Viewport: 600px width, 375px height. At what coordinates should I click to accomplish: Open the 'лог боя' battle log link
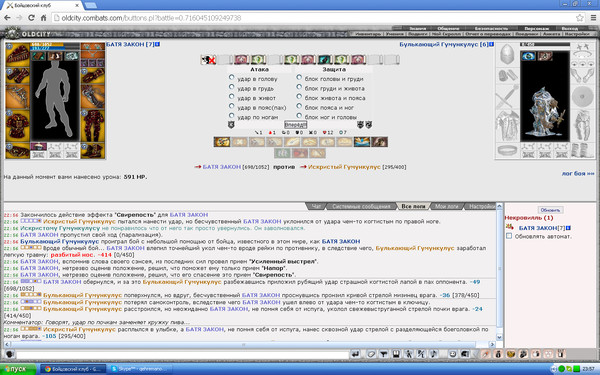[x=578, y=173]
